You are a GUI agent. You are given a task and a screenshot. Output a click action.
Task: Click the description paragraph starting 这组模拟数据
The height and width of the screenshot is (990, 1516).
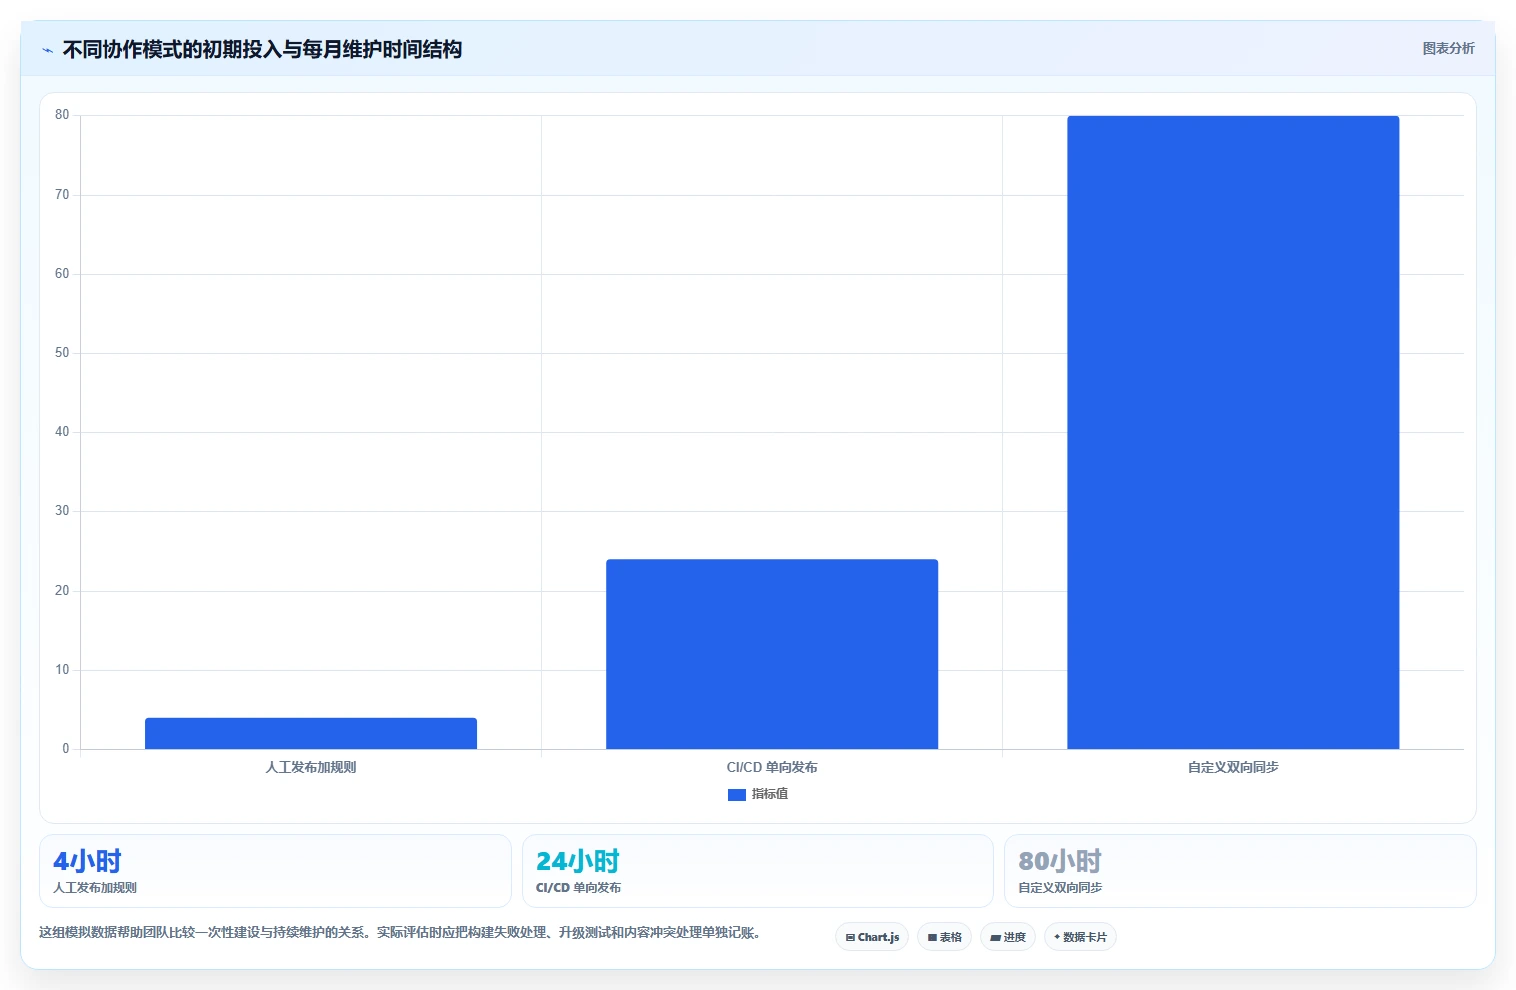pyautogui.click(x=403, y=932)
